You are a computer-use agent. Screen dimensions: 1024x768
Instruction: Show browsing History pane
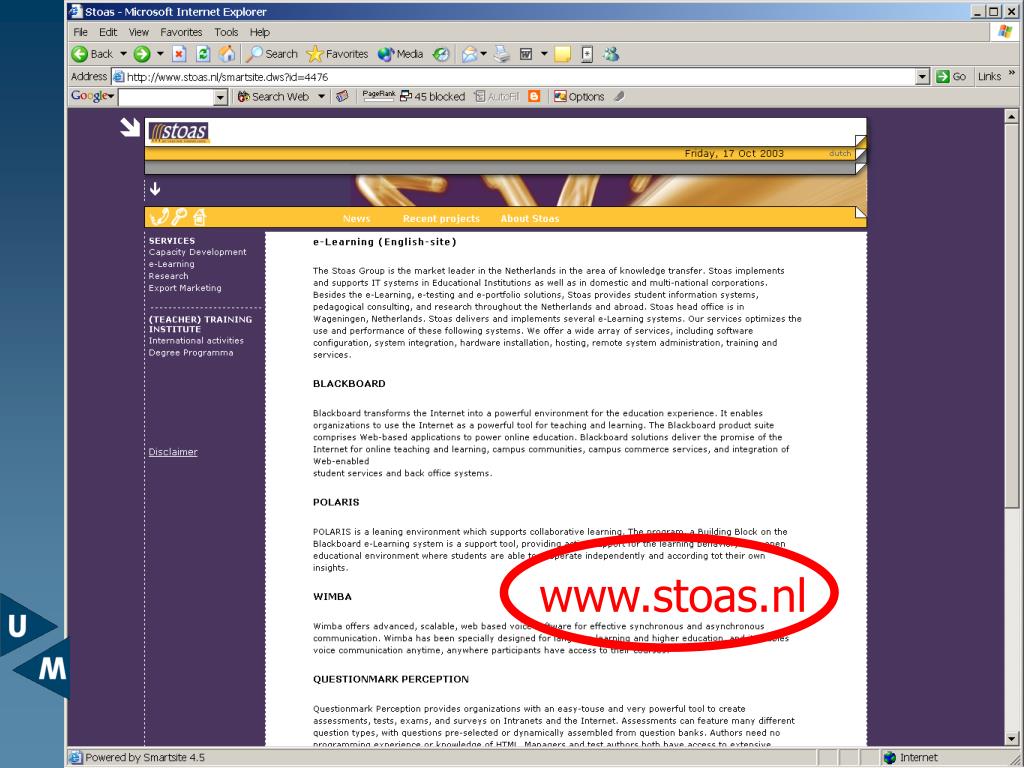click(441, 54)
